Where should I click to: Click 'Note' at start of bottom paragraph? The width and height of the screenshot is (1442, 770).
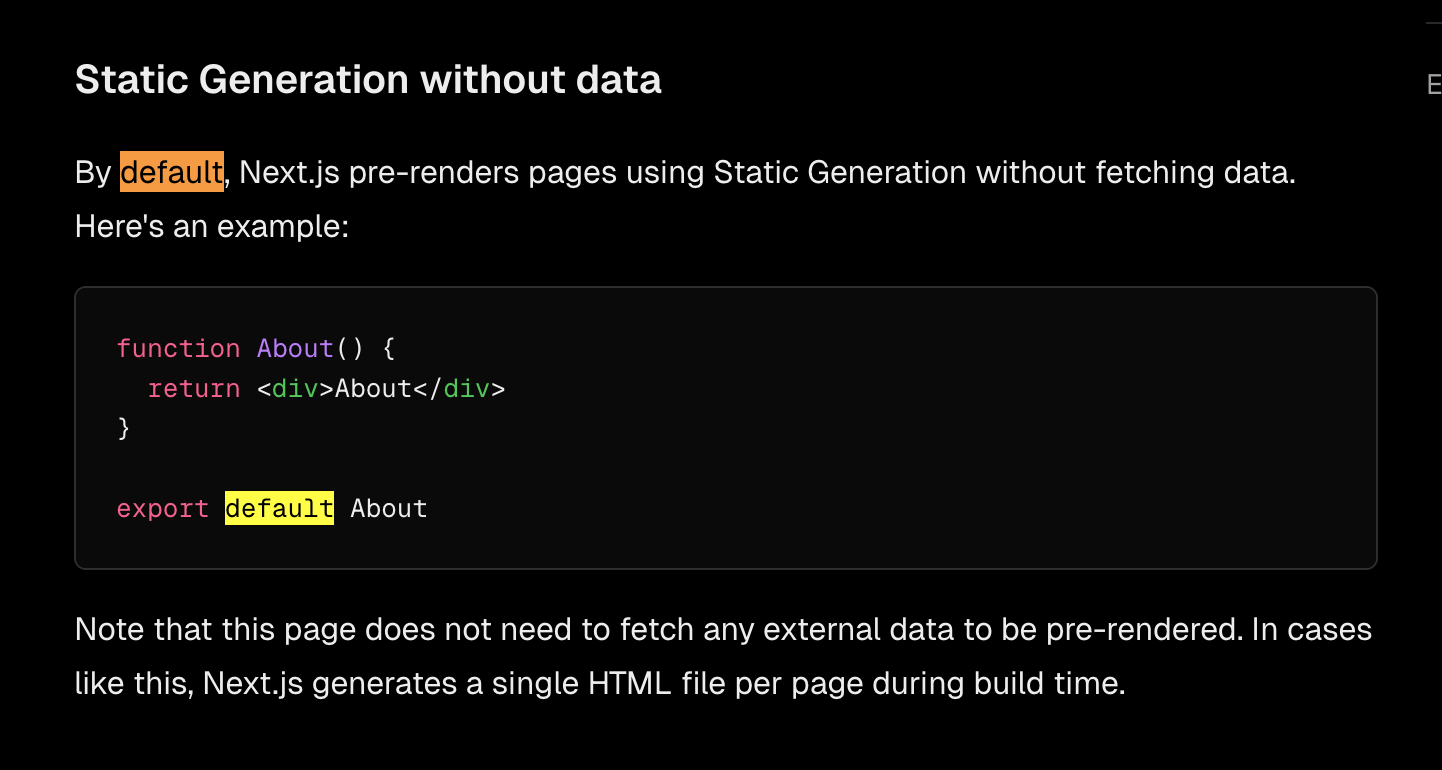[x=109, y=629]
